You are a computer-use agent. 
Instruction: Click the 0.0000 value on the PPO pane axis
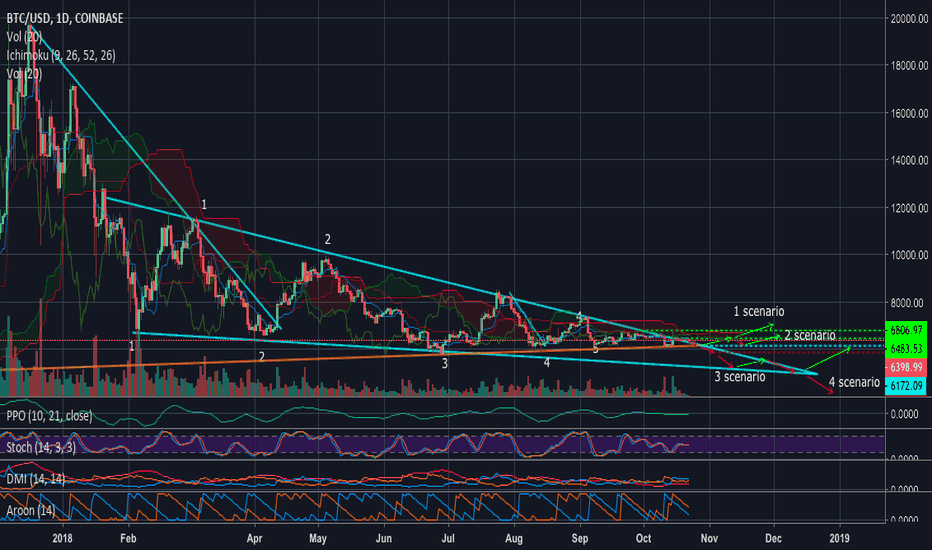click(904, 414)
